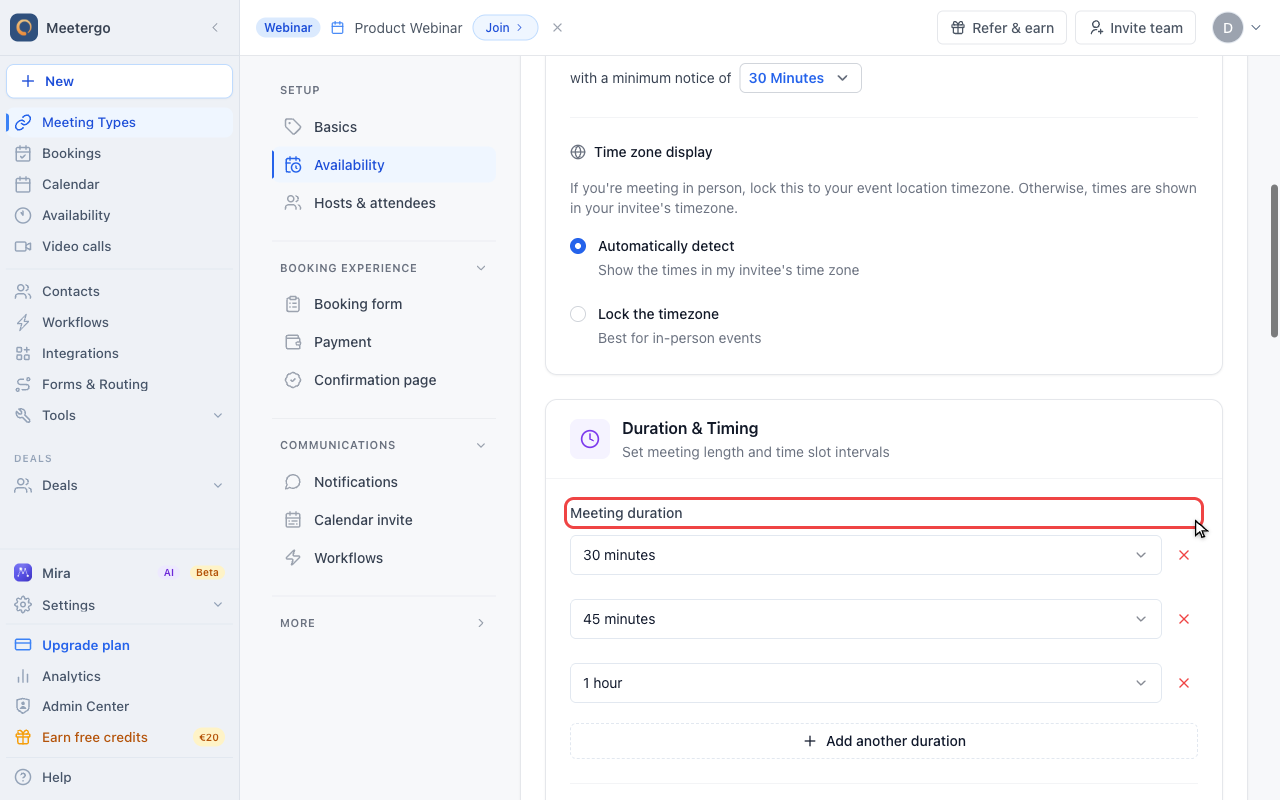The height and width of the screenshot is (800, 1280).
Task: Click Invite team button
Action: pyautogui.click(x=1136, y=28)
